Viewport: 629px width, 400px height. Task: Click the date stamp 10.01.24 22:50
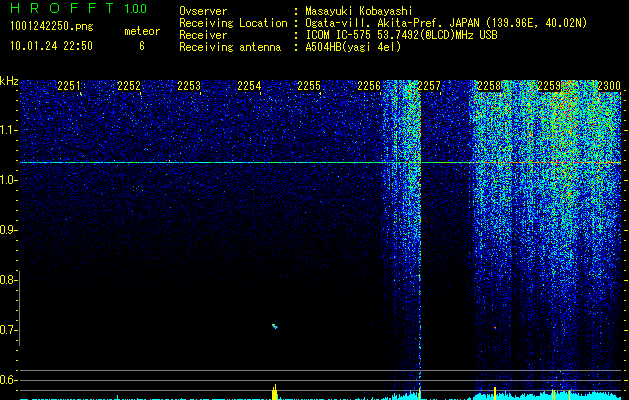51,46
